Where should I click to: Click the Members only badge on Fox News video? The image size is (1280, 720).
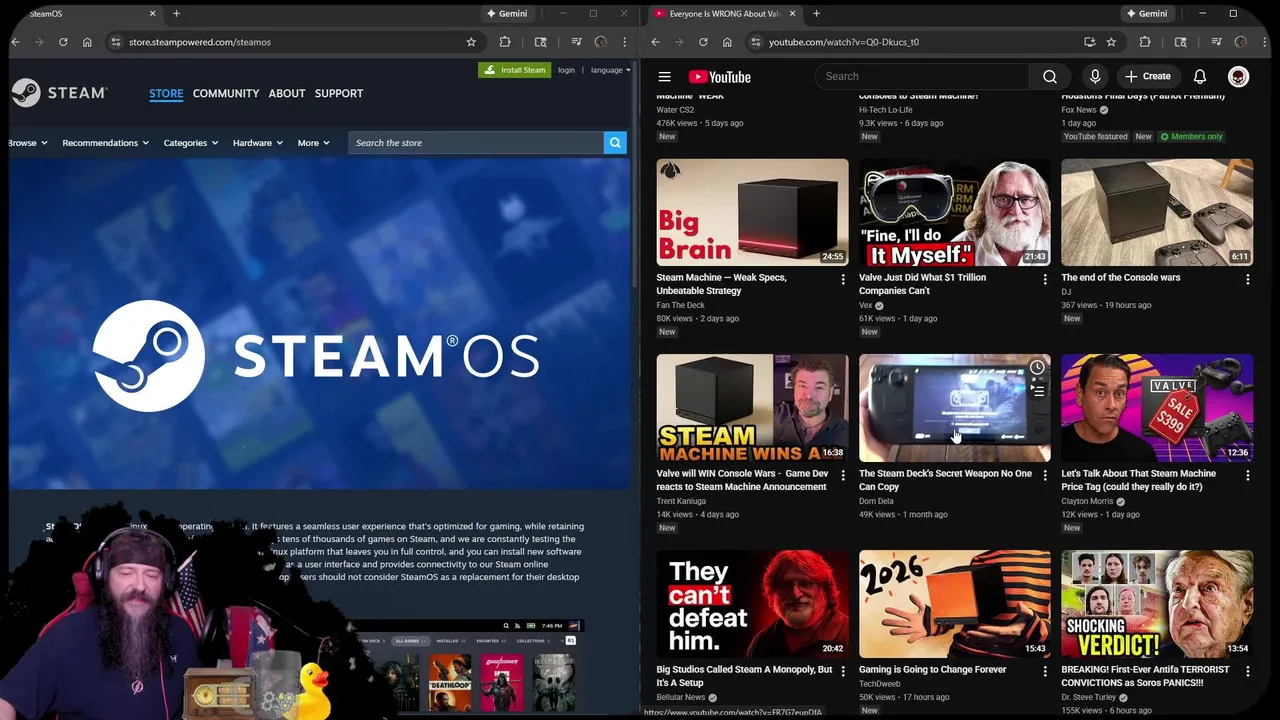(x=1191, y=137)
